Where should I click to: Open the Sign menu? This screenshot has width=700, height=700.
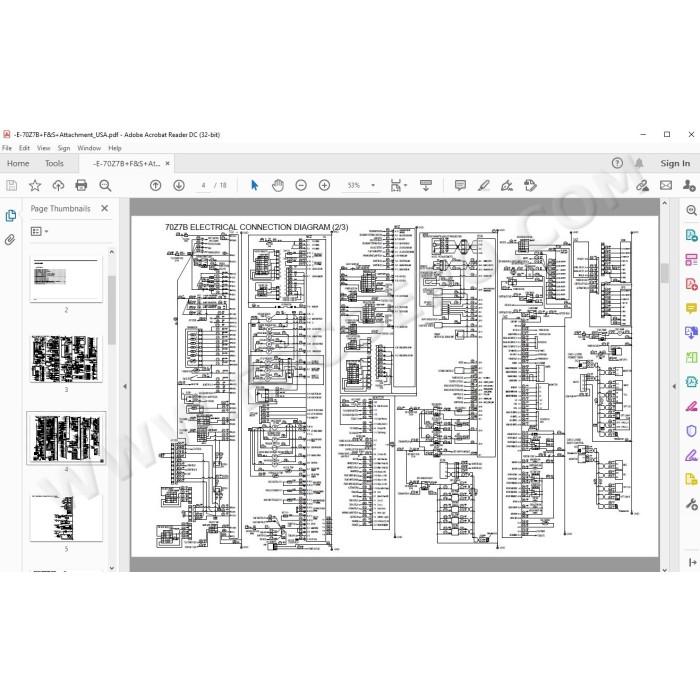64,148
